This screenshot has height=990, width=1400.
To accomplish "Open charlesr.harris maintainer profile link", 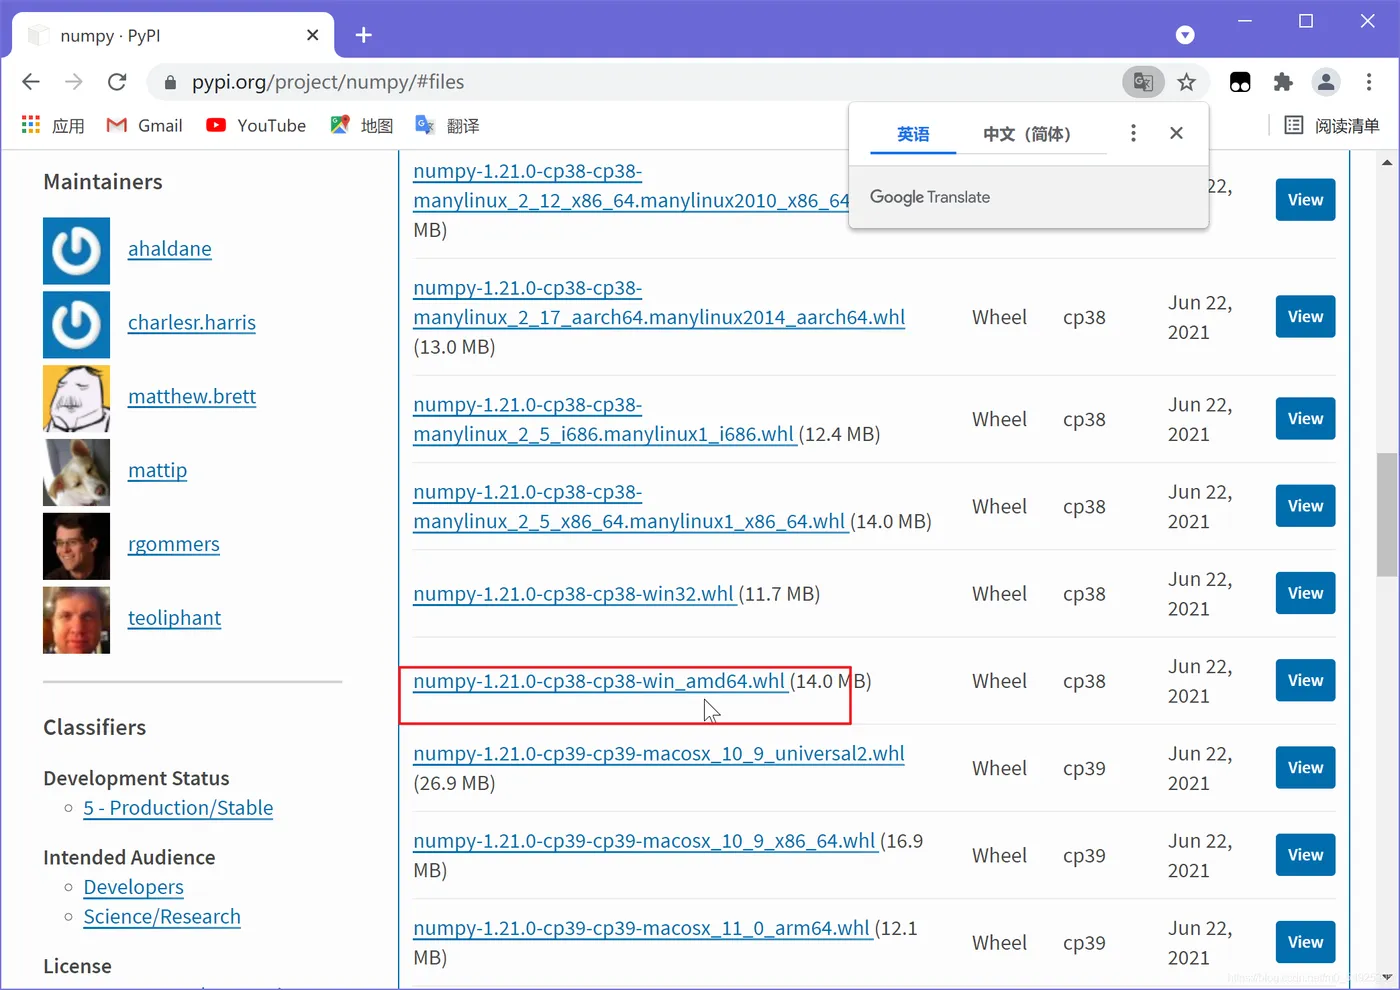I will tap(192, 323).
